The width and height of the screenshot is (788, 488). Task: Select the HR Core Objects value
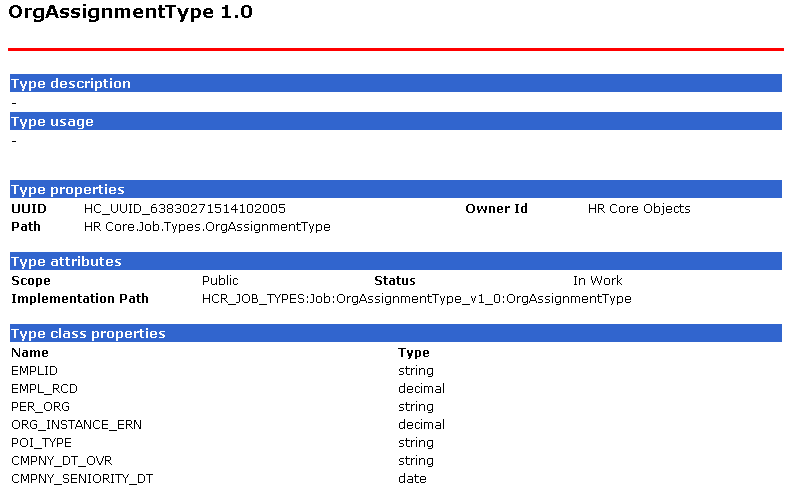pyautogui.click(x=639, y=209)
